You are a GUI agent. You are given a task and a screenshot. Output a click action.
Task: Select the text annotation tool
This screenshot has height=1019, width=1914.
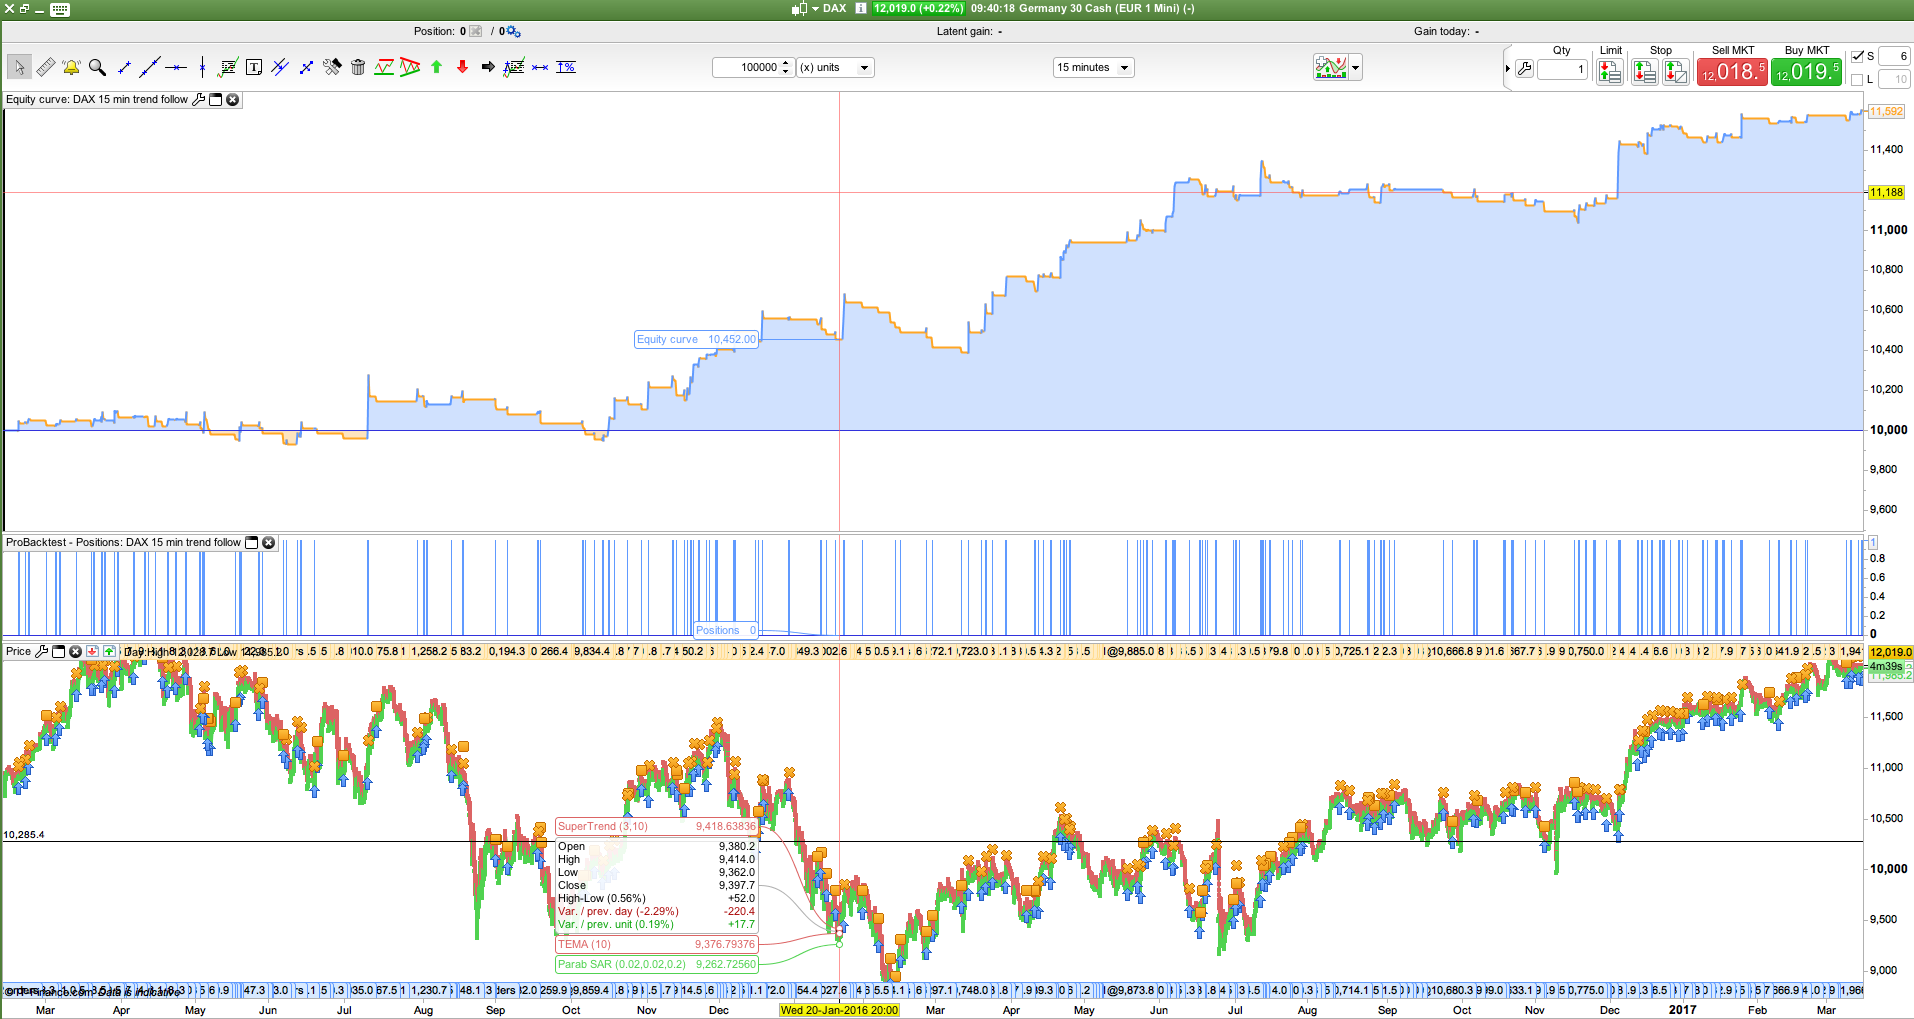[254, 67]
